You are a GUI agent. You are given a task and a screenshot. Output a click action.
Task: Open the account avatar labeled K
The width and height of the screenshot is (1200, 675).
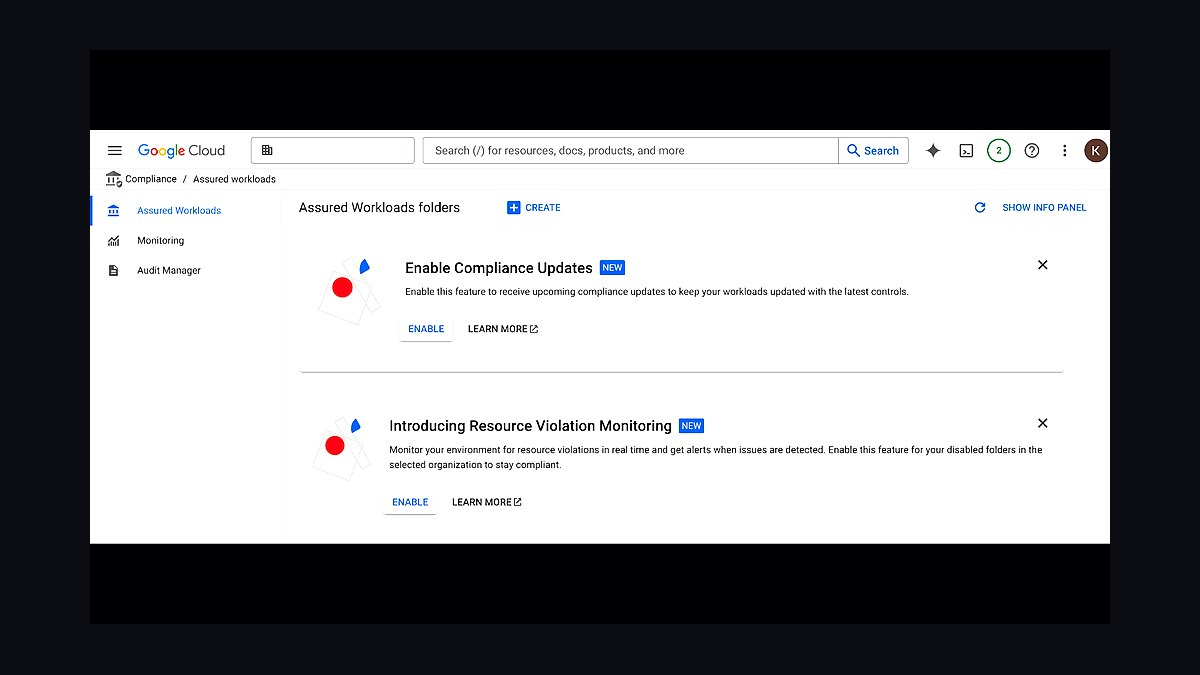pos(1096,151)
